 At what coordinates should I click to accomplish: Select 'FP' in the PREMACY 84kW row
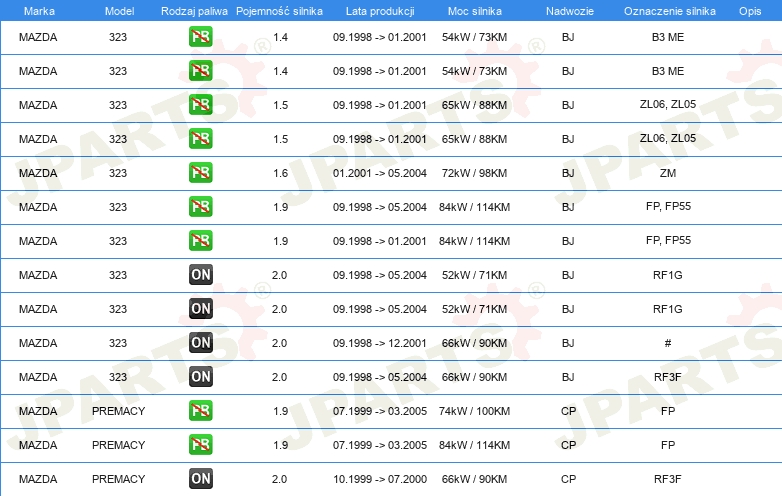[x=668, y=445]
